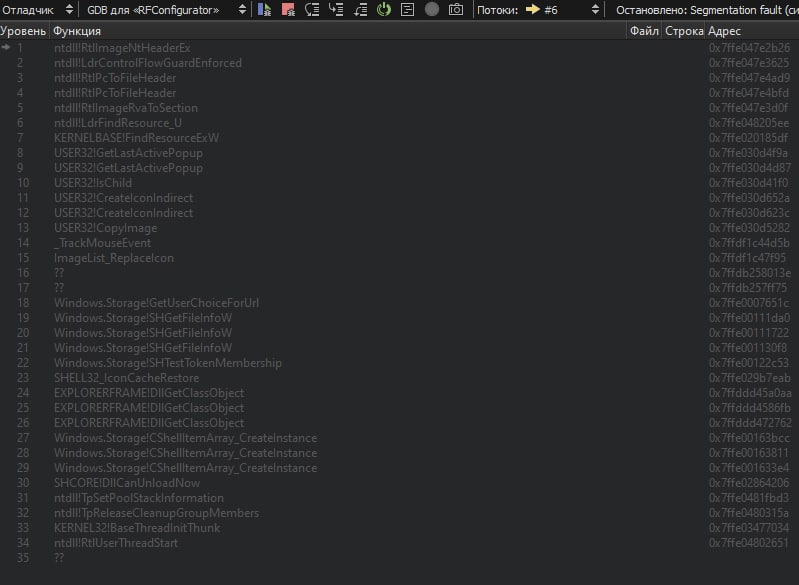The height and width of the screenshot is (585, 799).
Task: Open the Потоки thread #6 dropdown
Action: tap(563, 10)
